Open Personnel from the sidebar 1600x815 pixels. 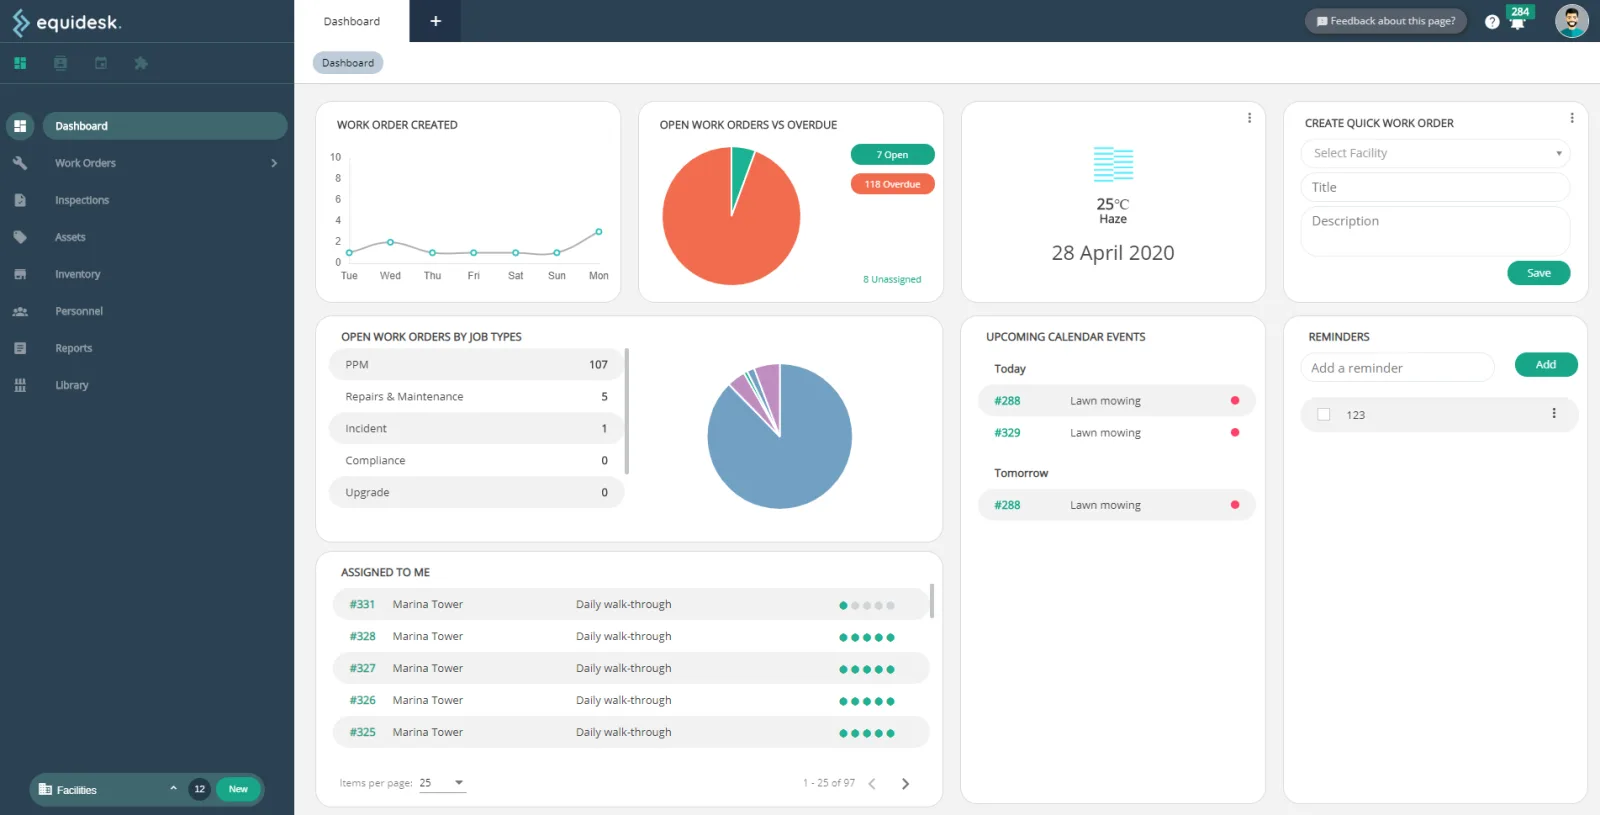[79, 311]
